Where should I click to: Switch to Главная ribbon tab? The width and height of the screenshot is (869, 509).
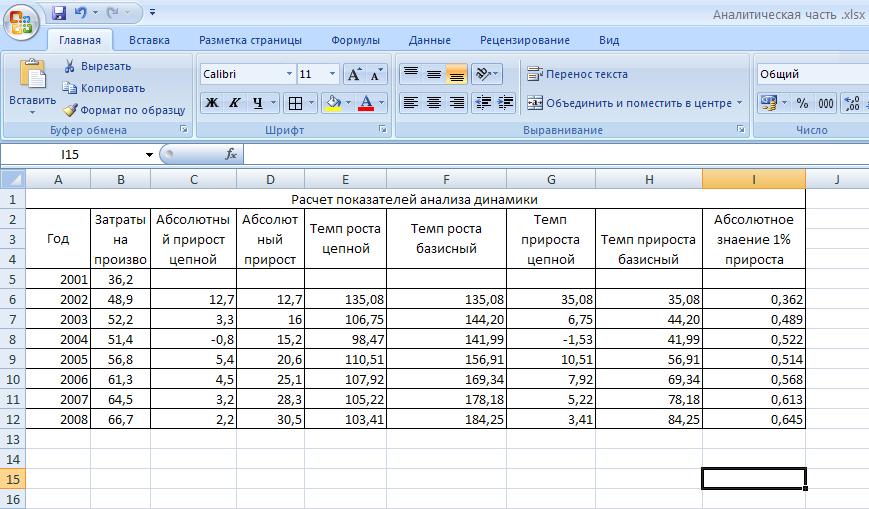[x=80, y=40]
